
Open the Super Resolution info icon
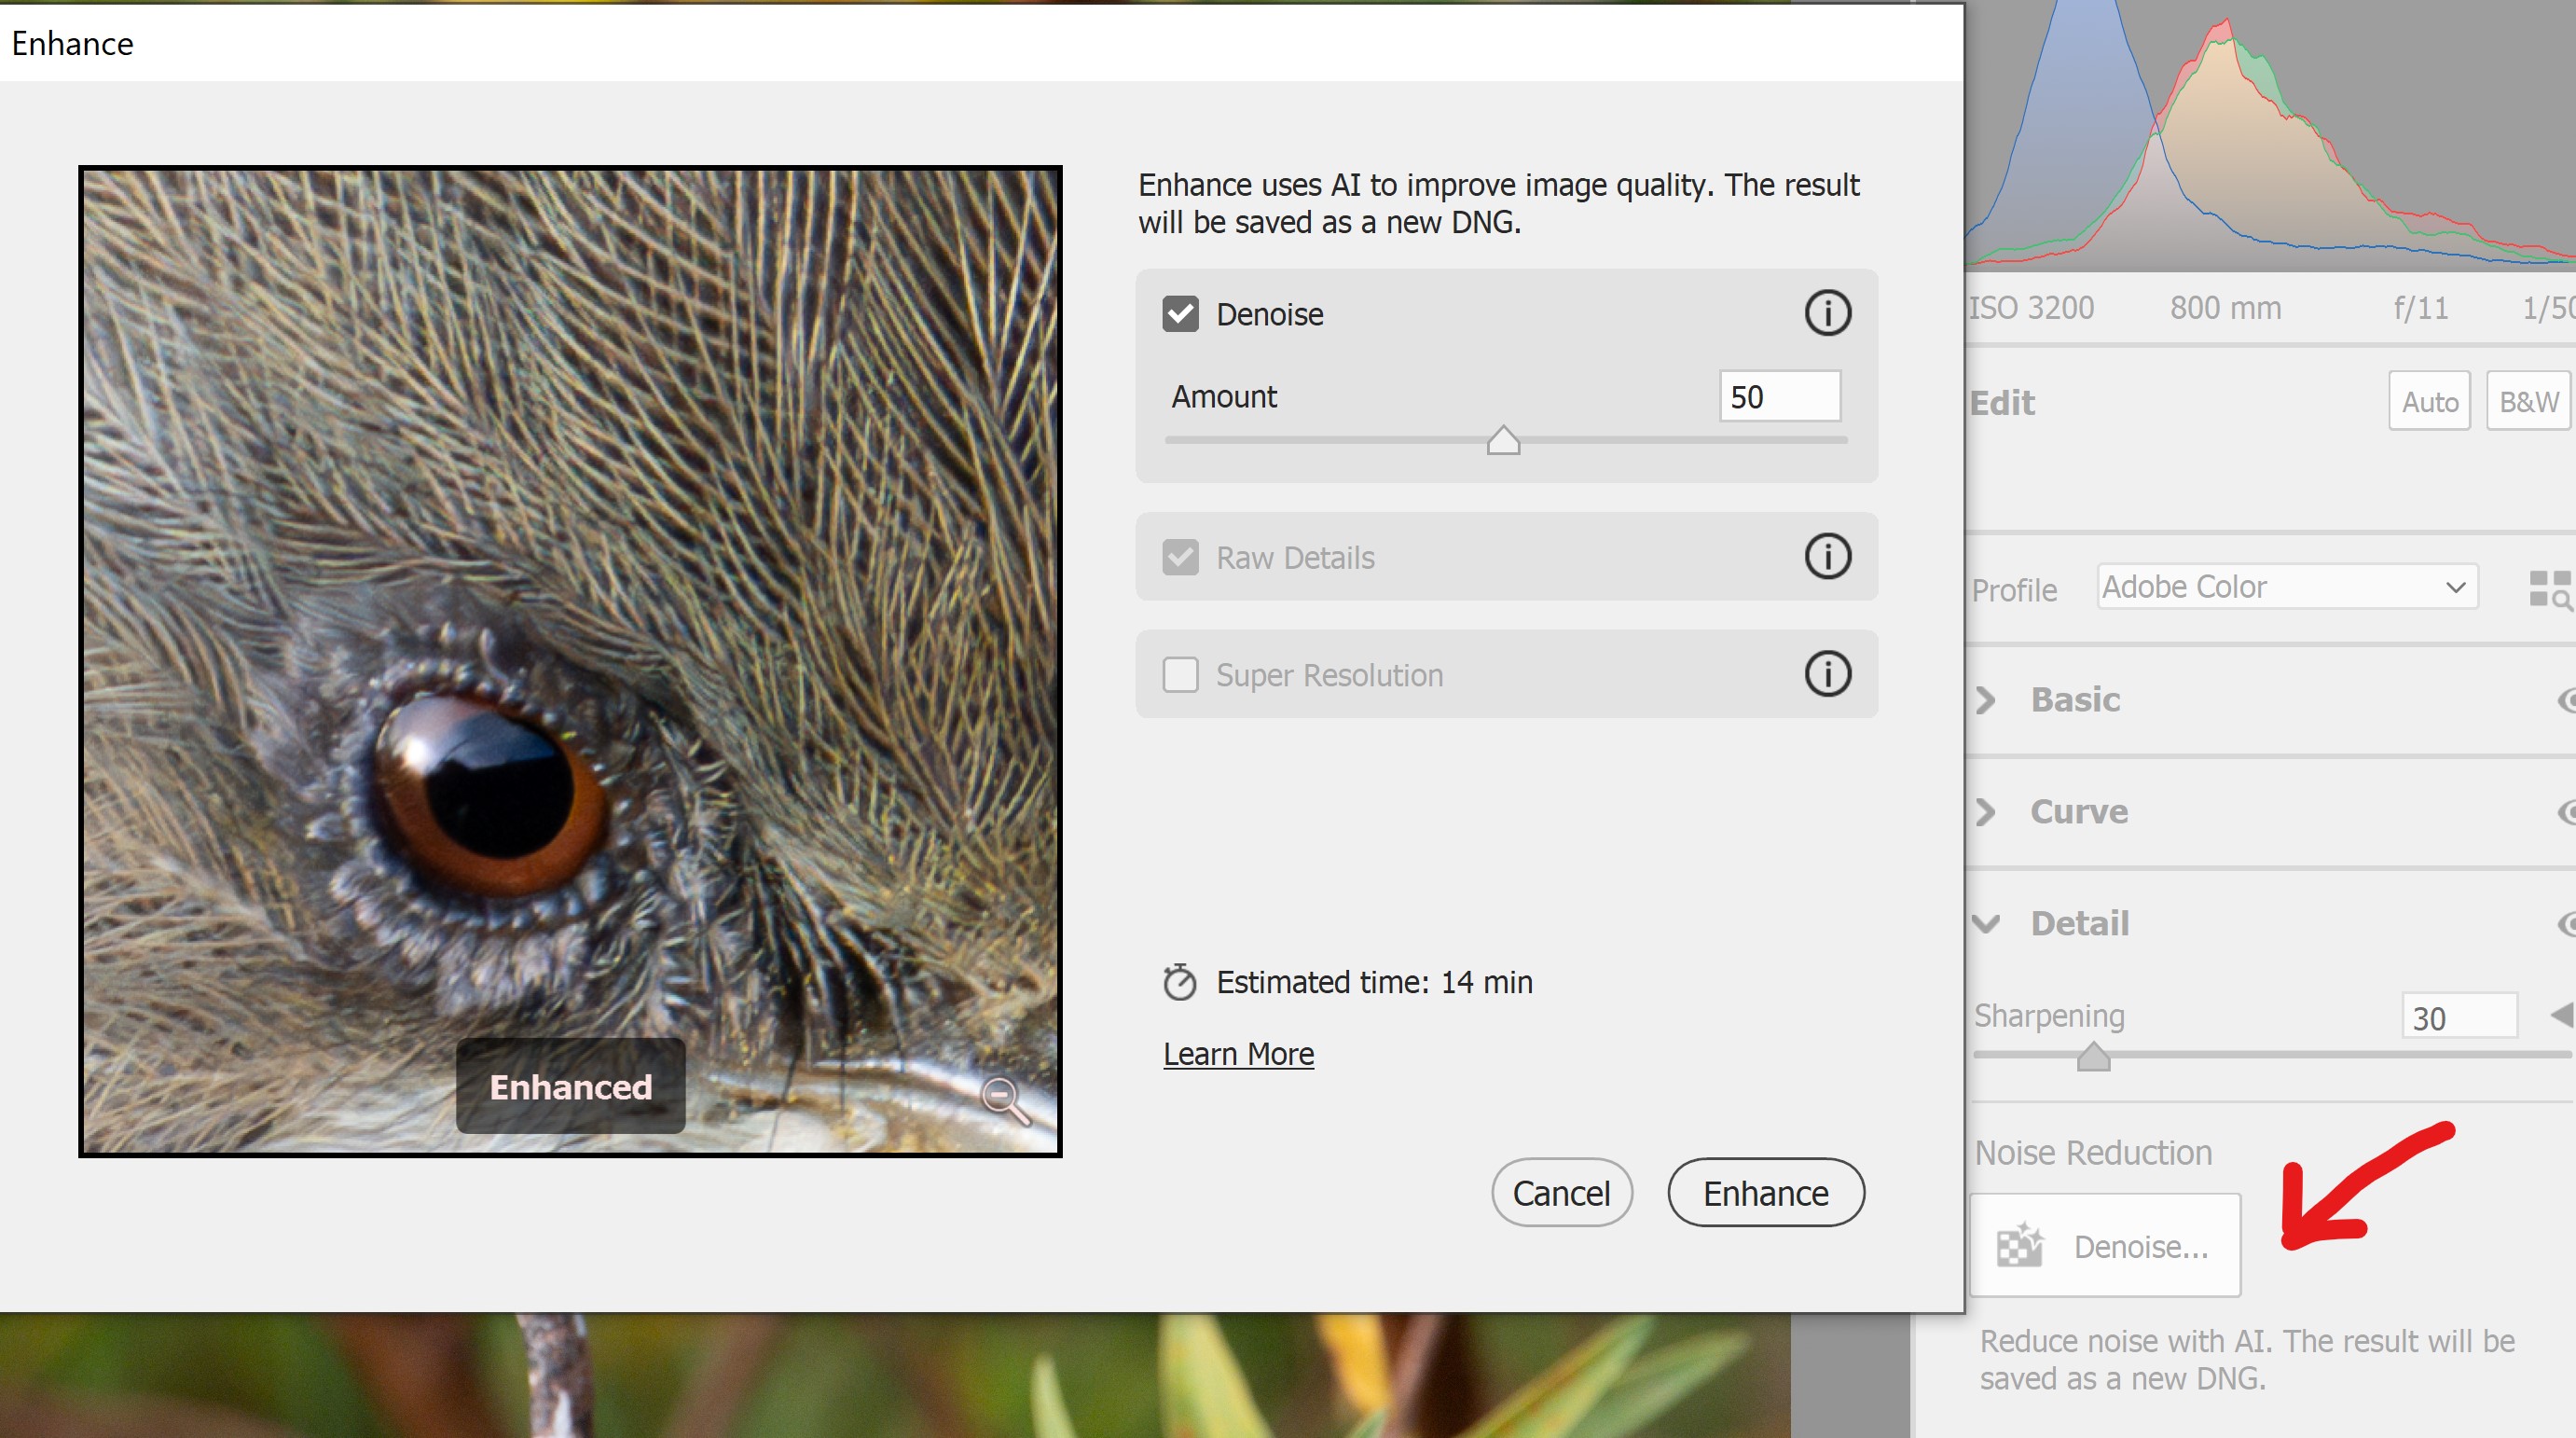tap(1827, 673)
